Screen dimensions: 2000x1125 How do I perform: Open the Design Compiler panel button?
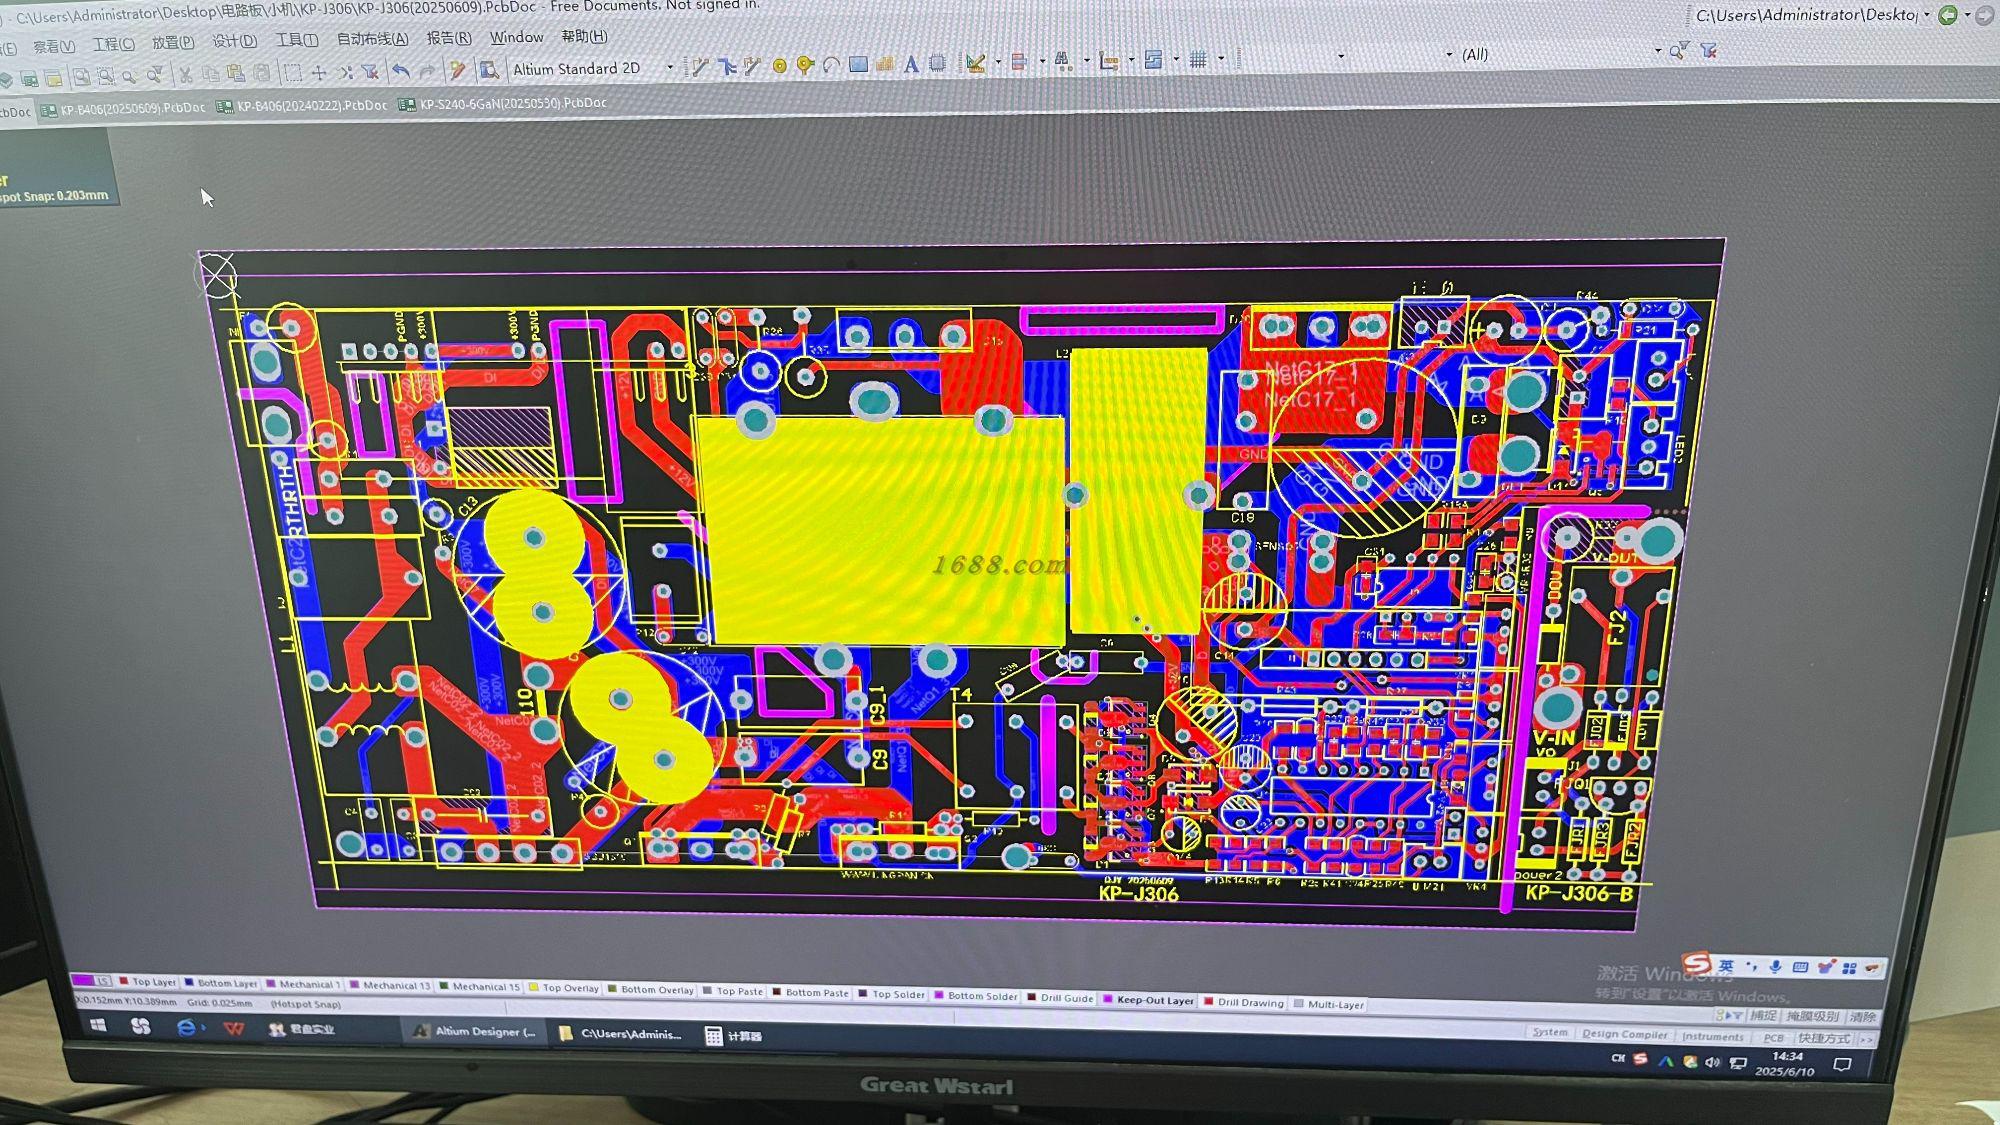(x=1624, y=1034)
